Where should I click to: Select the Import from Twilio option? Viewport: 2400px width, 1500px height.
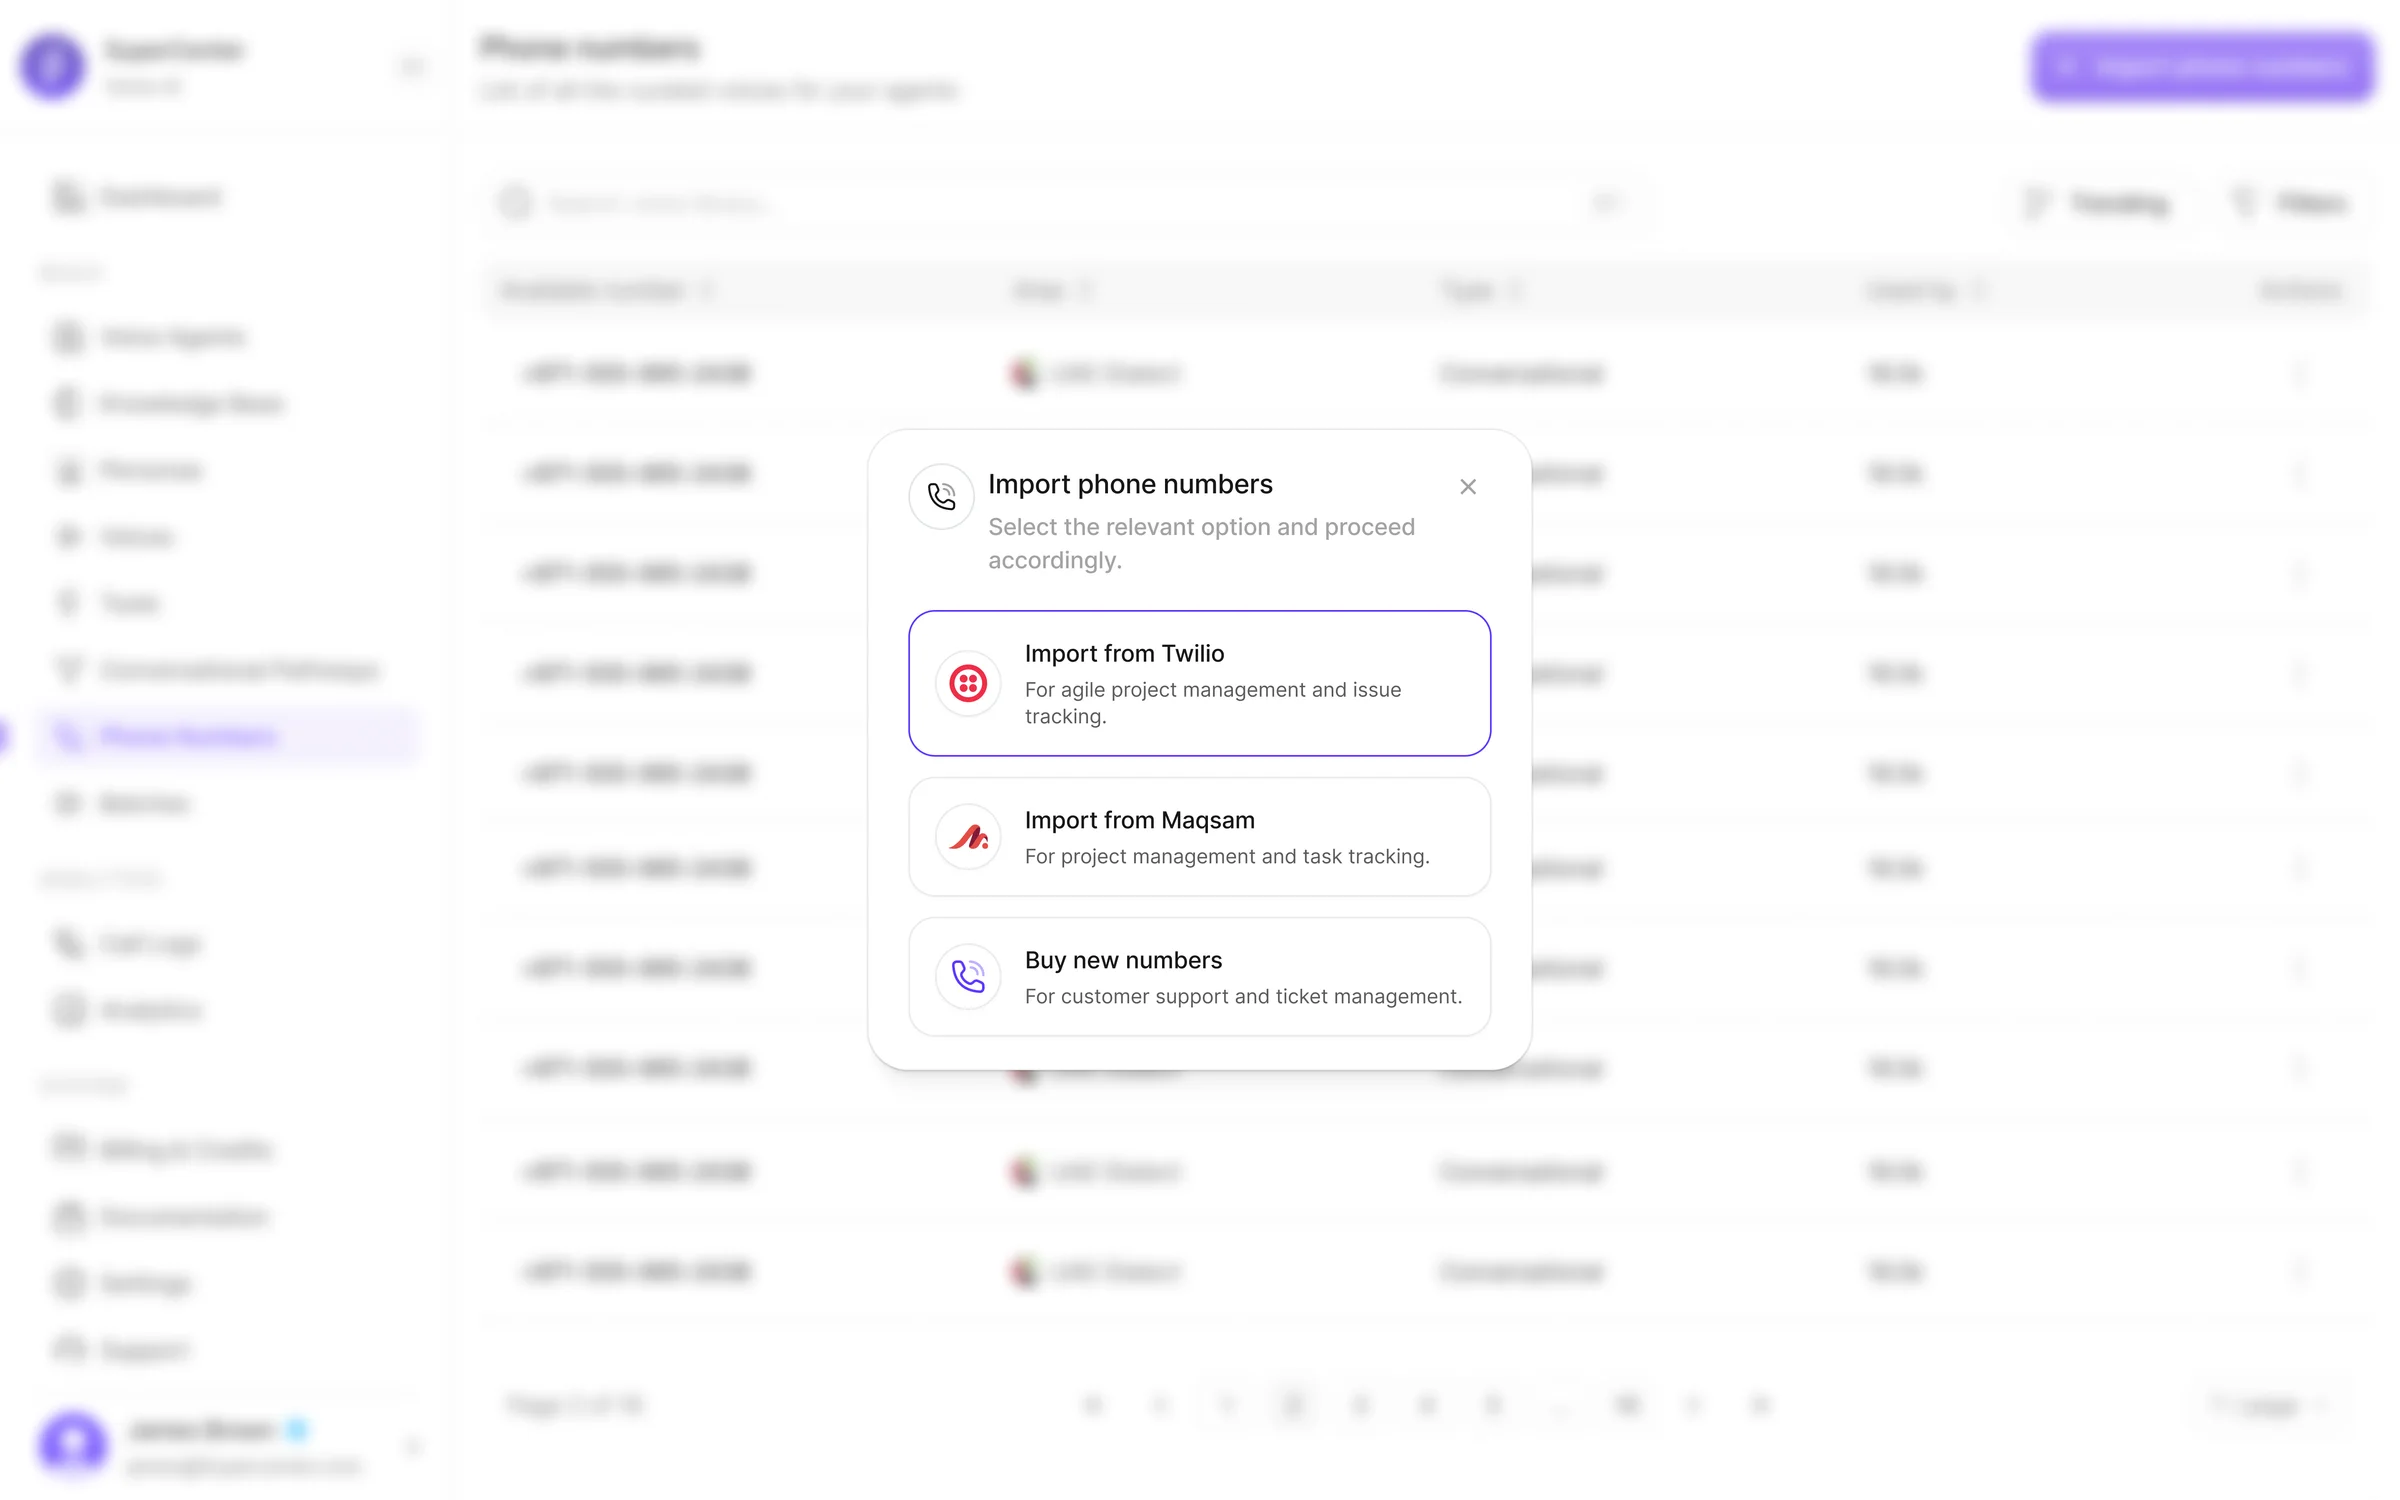(1199, 683)
